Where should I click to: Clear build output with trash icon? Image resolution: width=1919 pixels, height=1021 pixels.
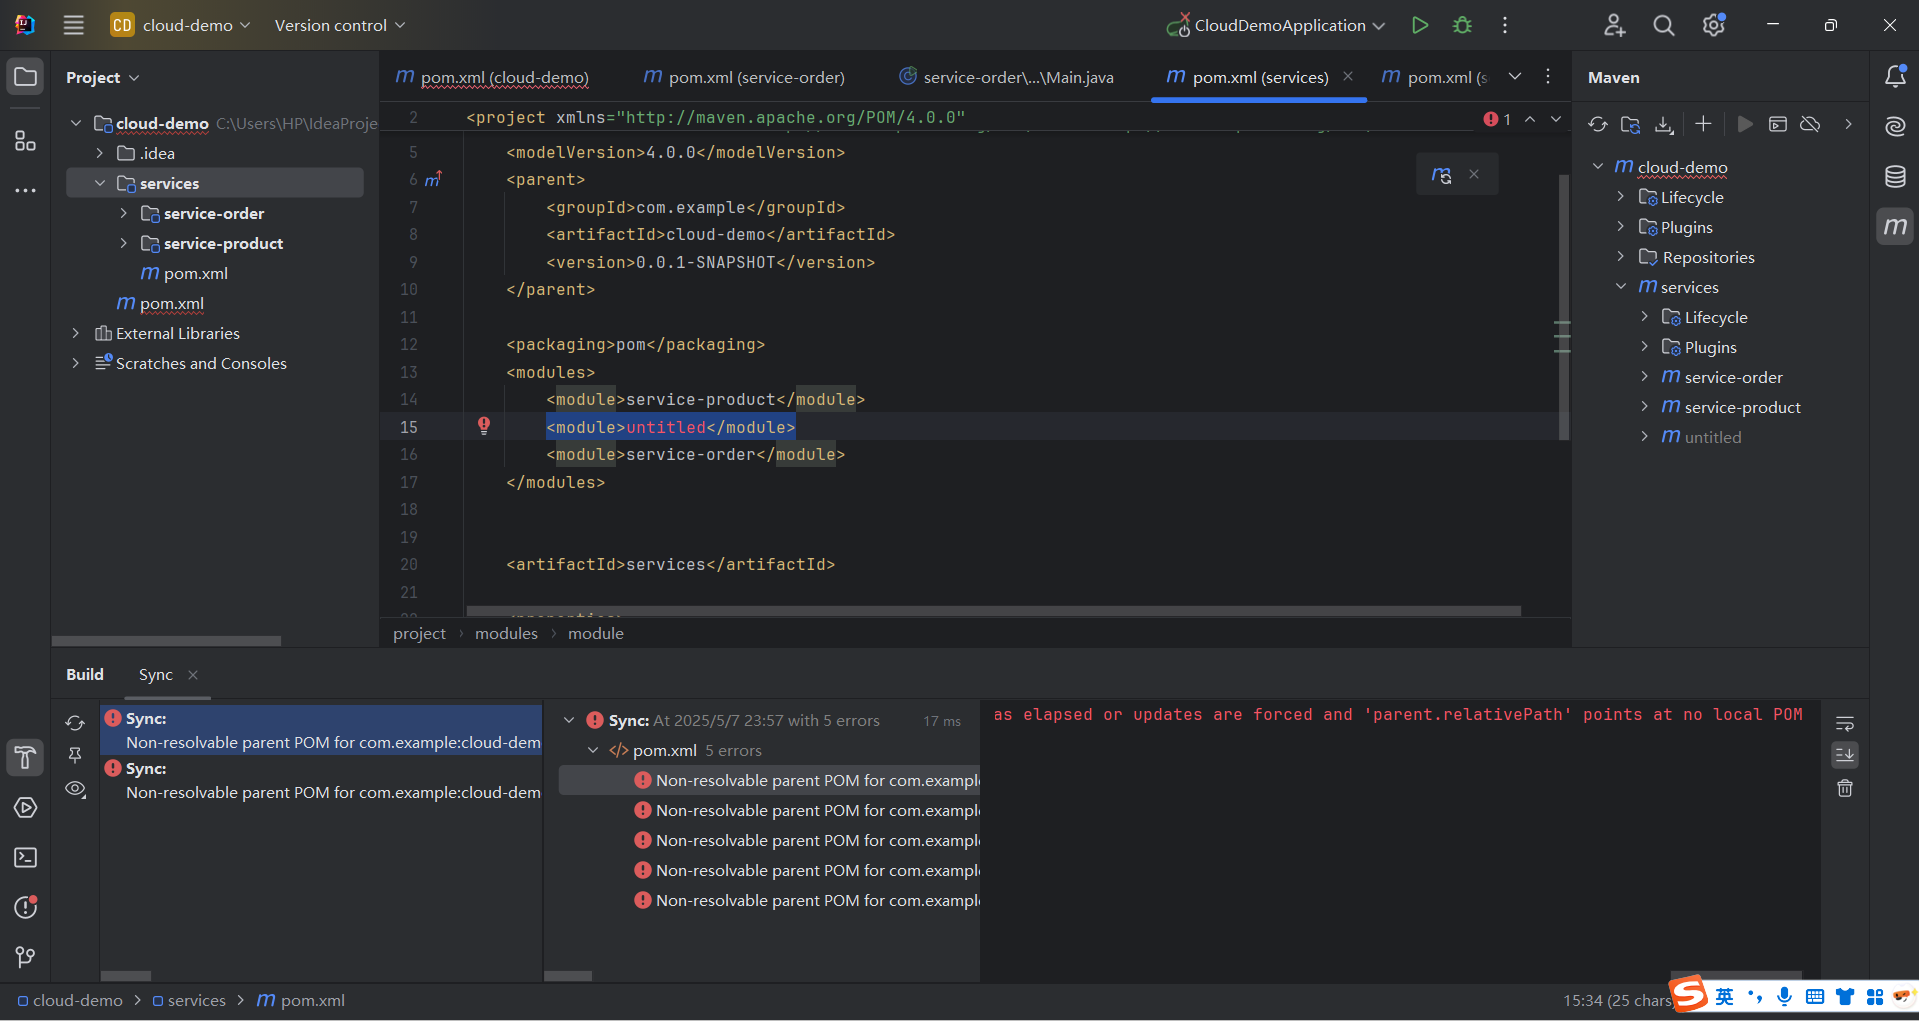tap(1845, 789)
